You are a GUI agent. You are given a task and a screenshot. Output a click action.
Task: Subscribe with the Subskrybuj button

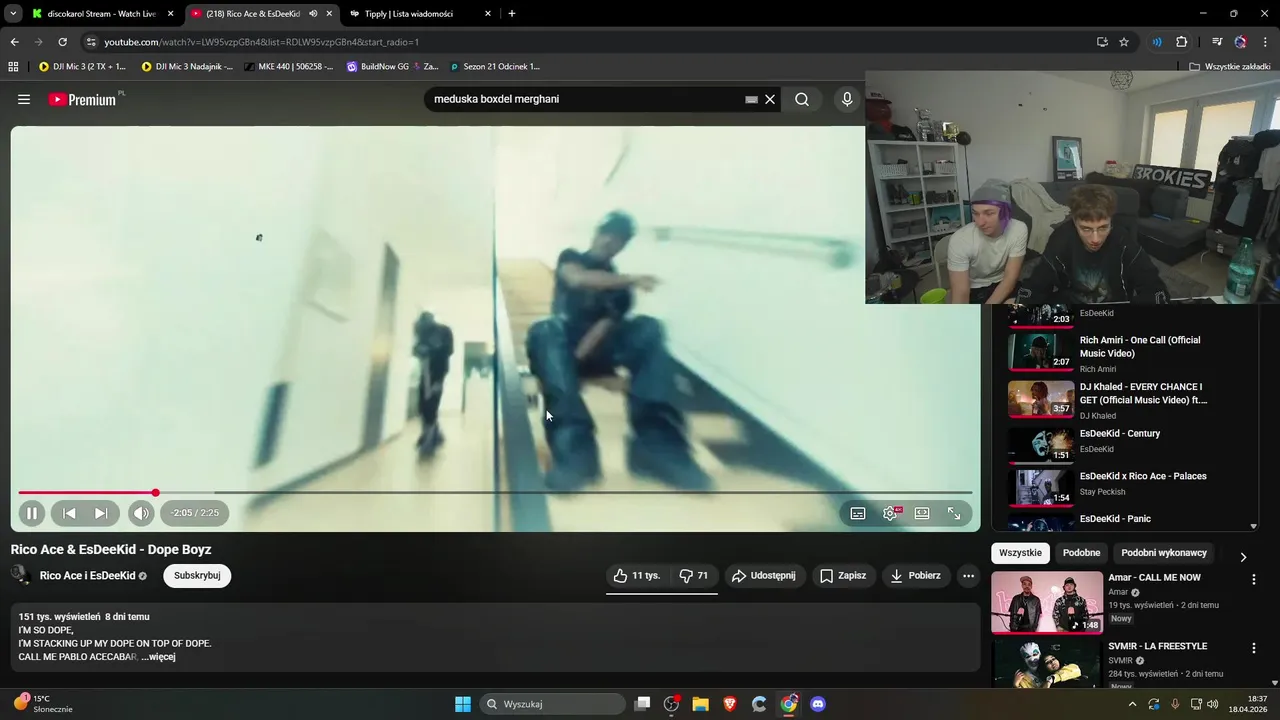click(x=197, y=576)
